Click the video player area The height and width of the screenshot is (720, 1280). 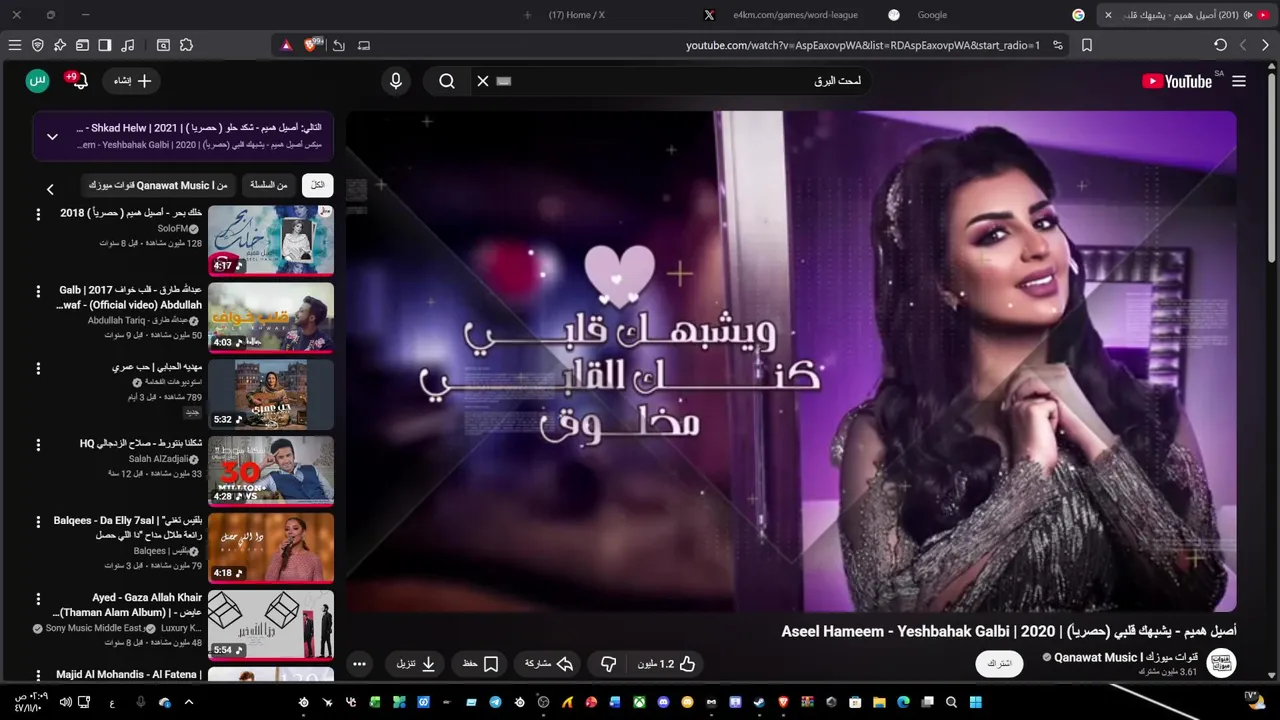coord(791,361)
